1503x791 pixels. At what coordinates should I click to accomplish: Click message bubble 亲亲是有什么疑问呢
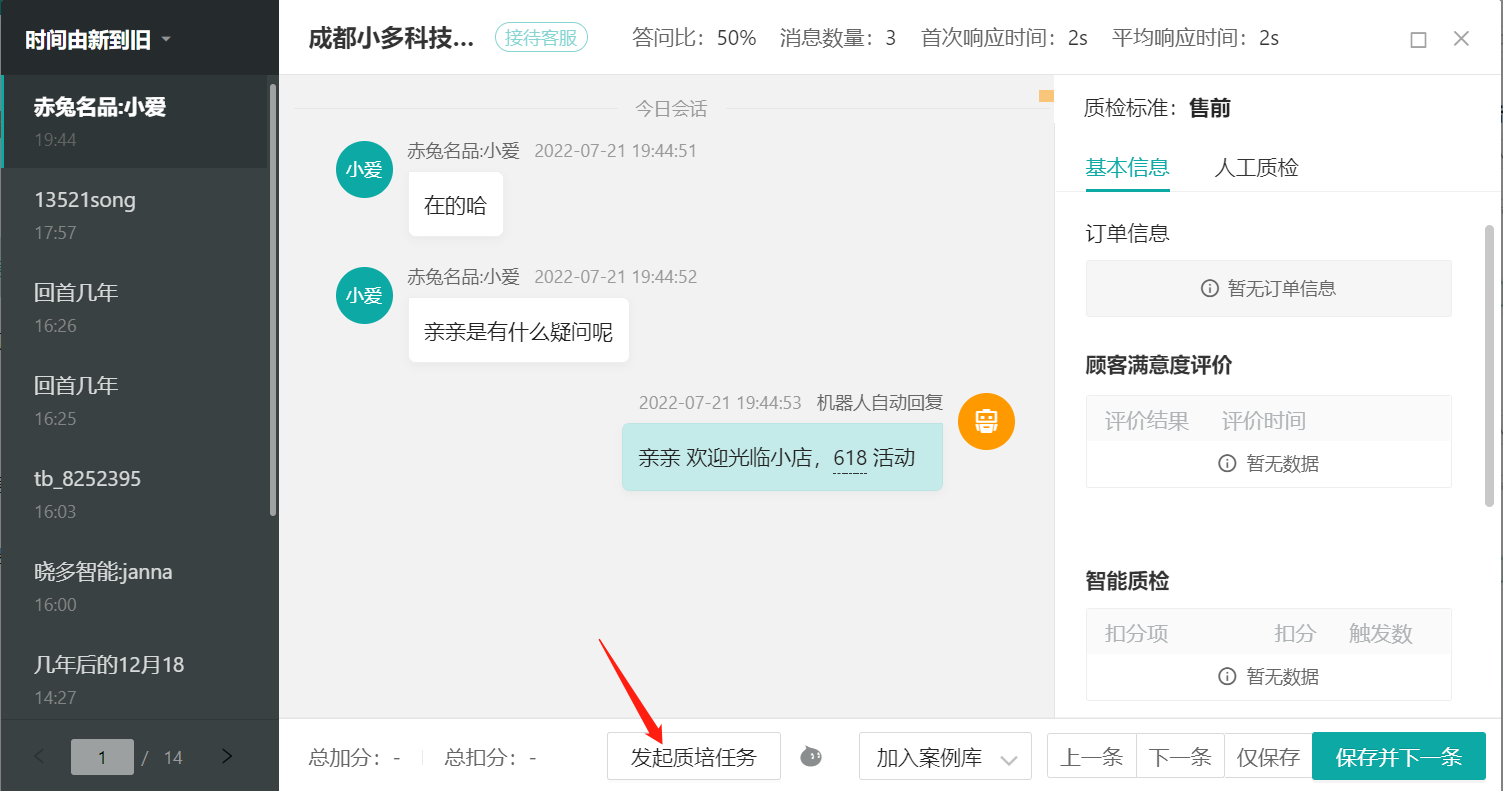click(519, 330)
